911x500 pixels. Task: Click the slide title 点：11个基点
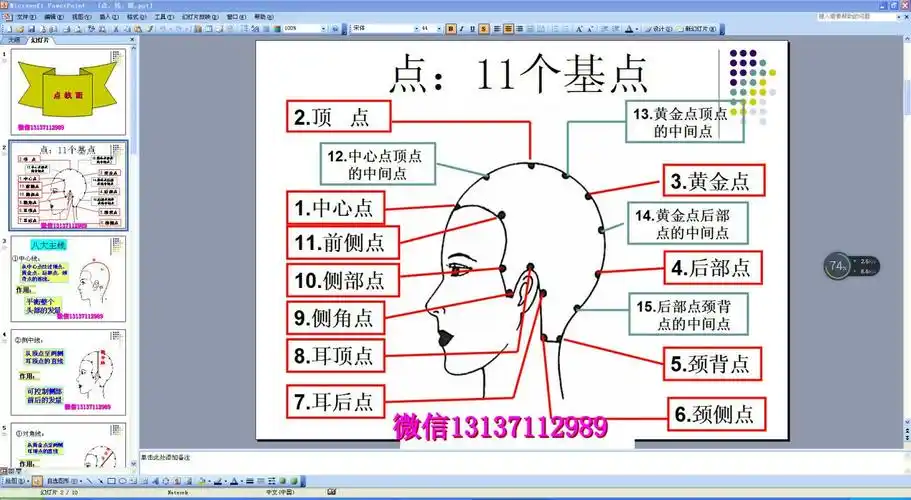[518, 74]
